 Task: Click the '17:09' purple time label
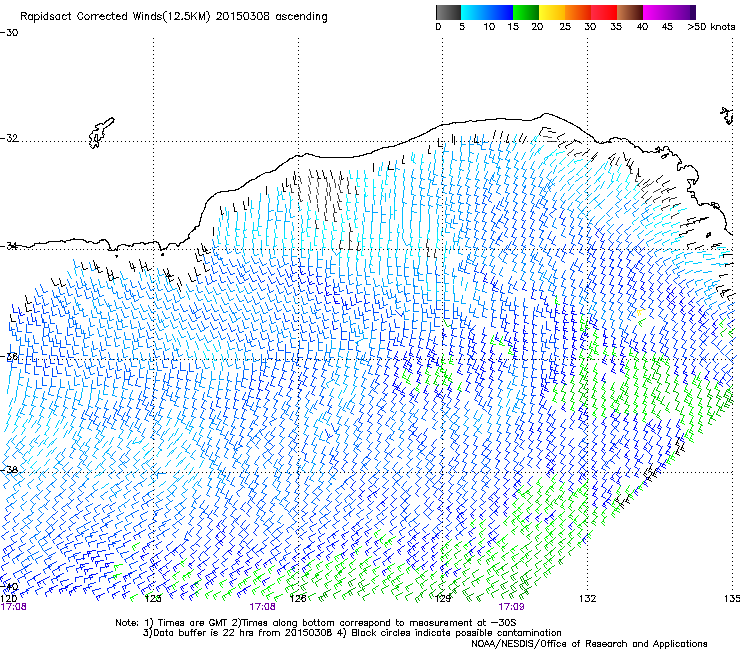pos(512,607)
